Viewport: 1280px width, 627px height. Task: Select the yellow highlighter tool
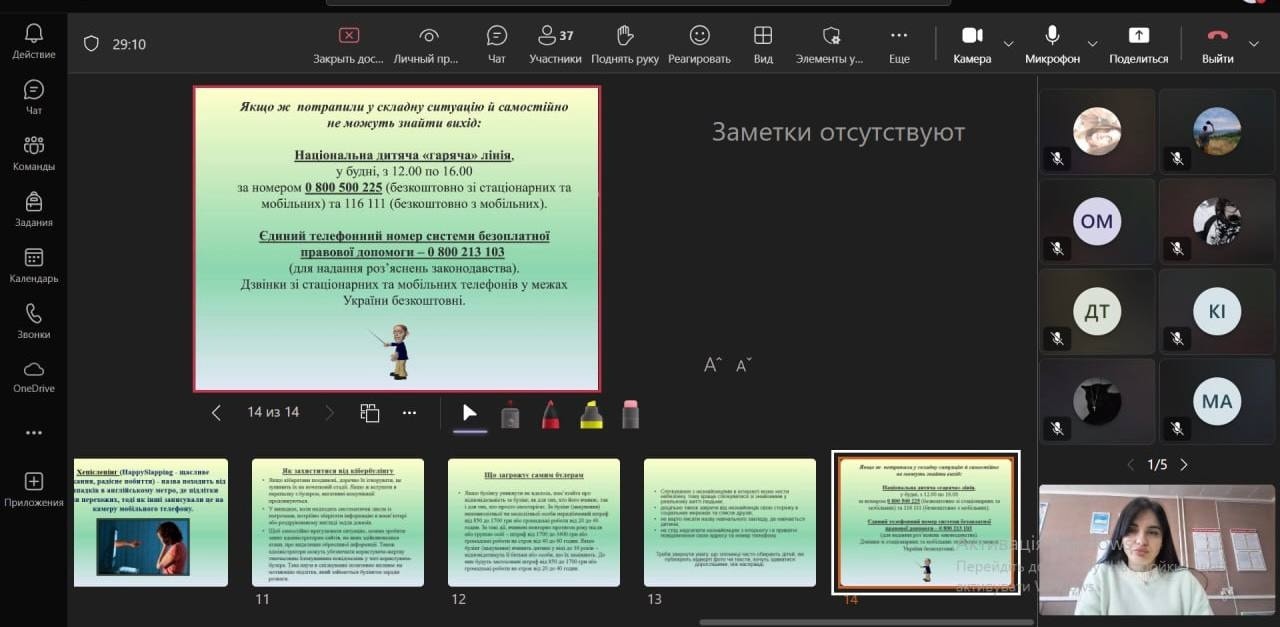pyautogui.click(x=591, y=414)
